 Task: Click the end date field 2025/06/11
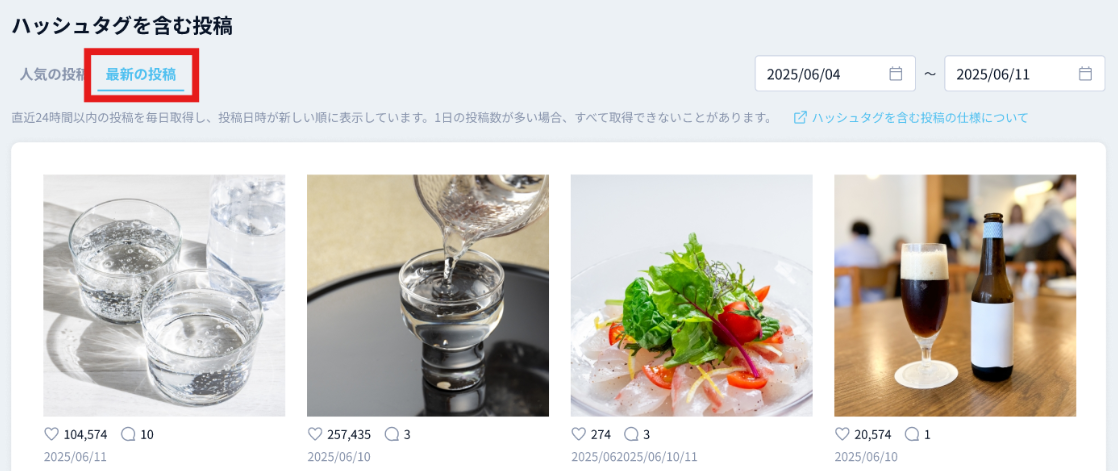point(1025,73)
